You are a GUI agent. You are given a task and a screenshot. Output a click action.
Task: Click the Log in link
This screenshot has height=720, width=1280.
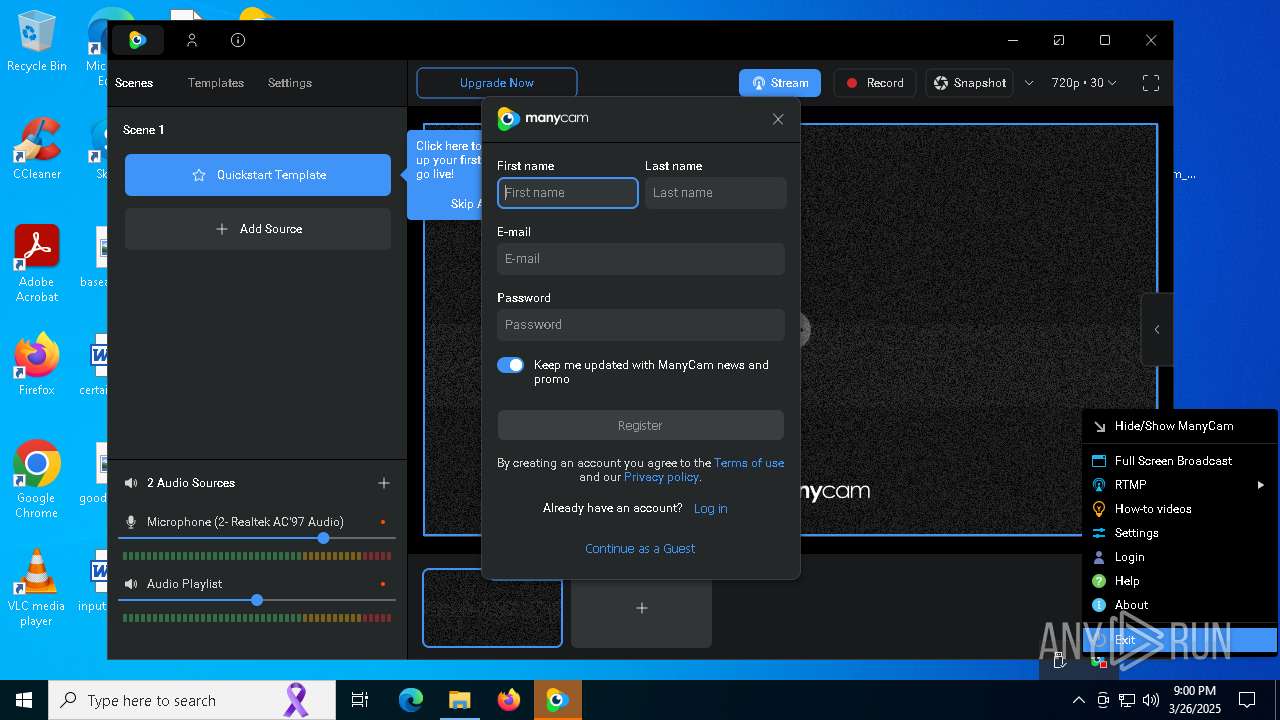[x=711, y=508]
